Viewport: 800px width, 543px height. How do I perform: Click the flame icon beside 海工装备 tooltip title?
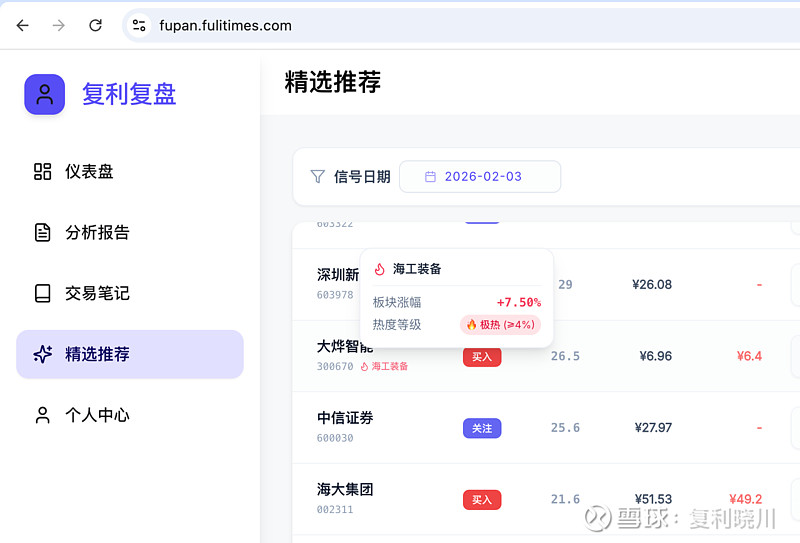pos(380,269)
